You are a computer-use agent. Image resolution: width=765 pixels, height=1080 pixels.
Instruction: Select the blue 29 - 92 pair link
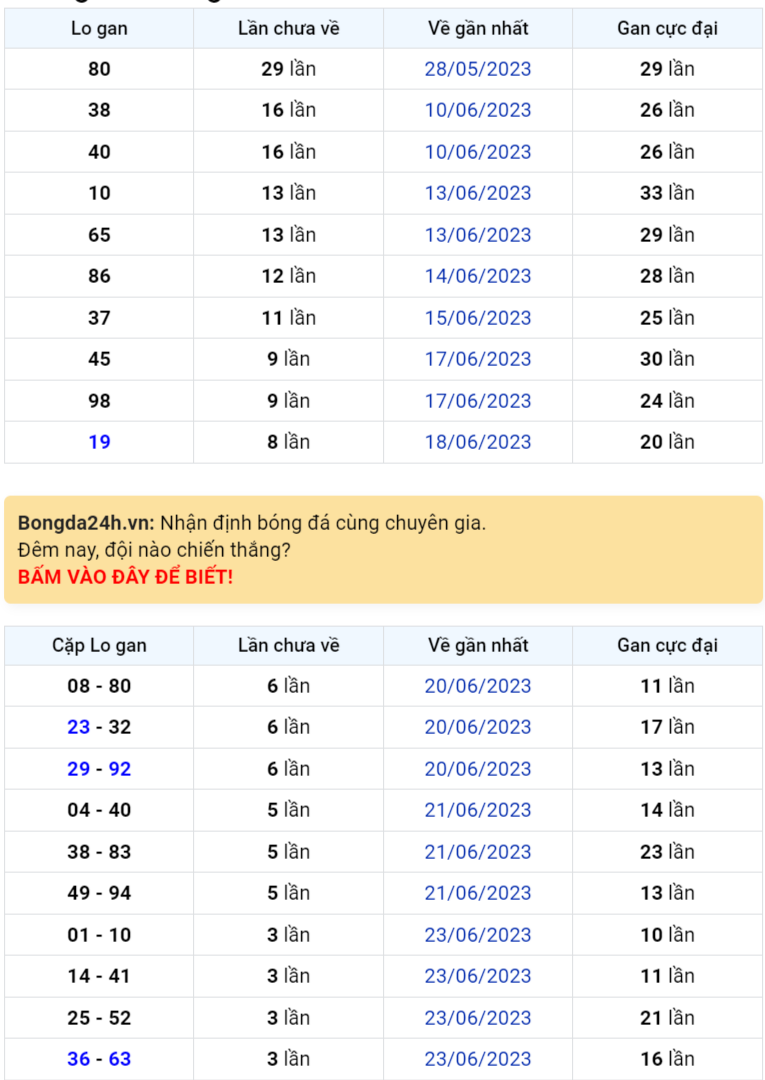pyautogui.click(x=99, y=769)
